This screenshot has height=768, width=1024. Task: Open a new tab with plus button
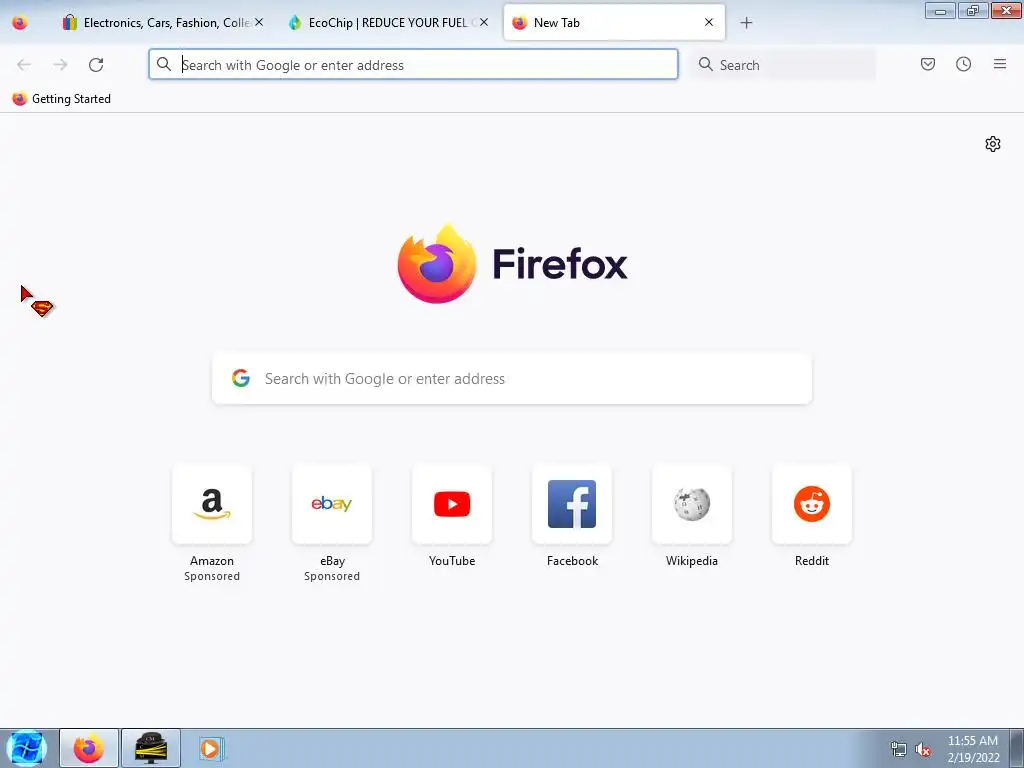[746, 23]
